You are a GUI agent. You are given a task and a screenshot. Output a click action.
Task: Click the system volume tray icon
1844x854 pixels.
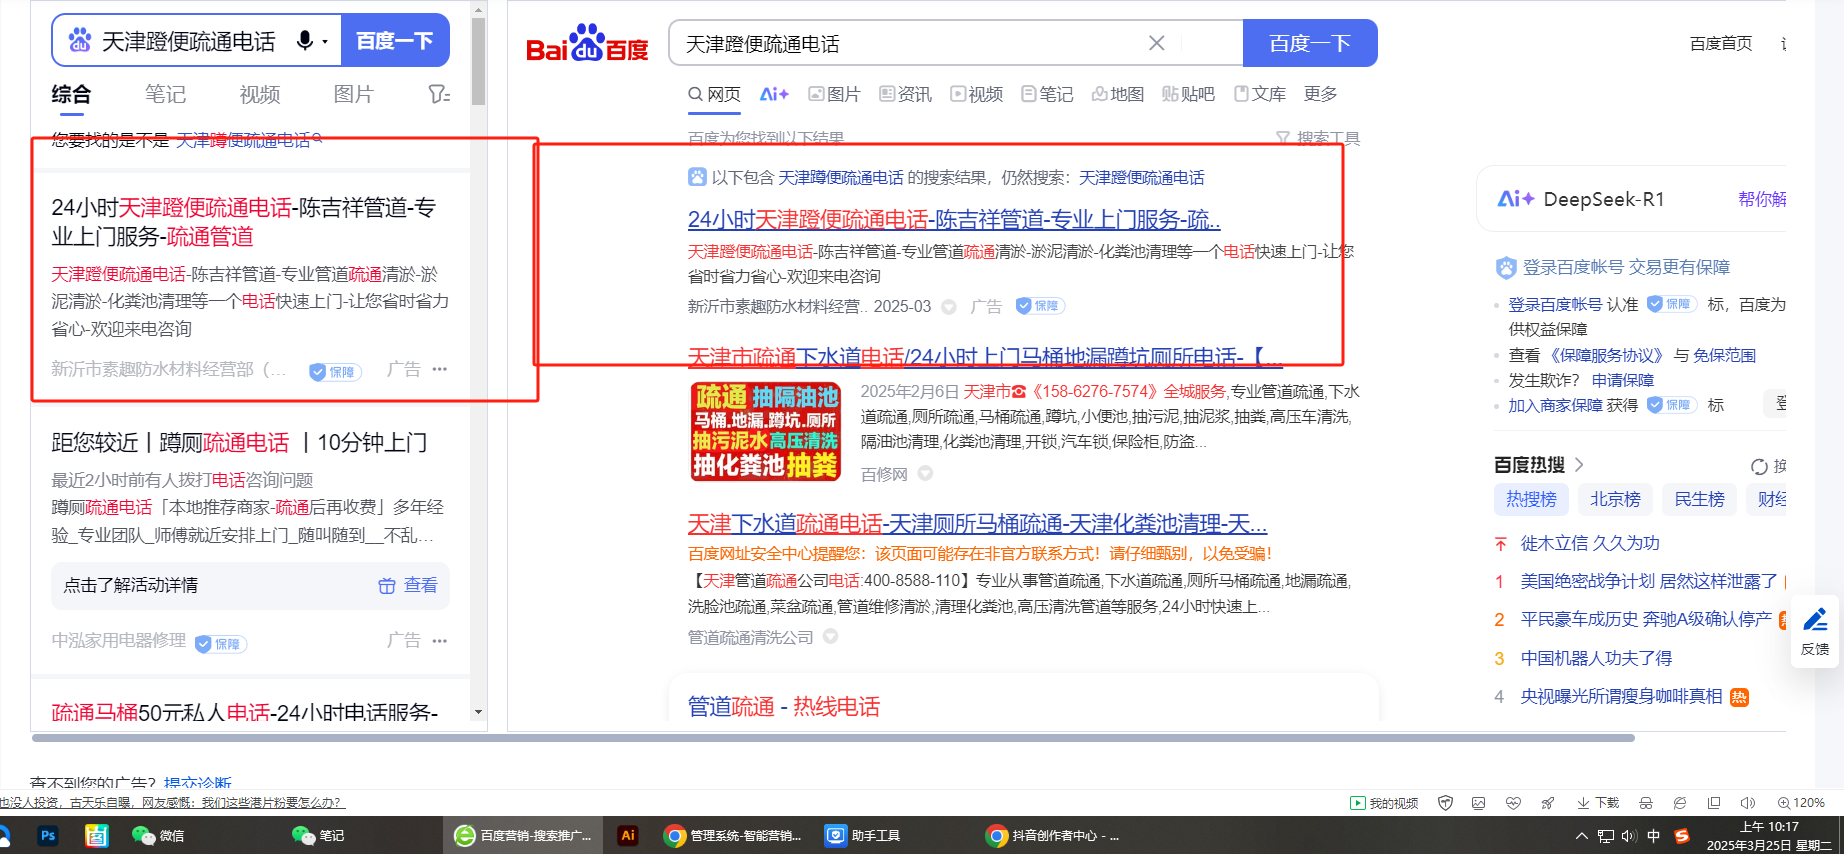(1629, 836)
